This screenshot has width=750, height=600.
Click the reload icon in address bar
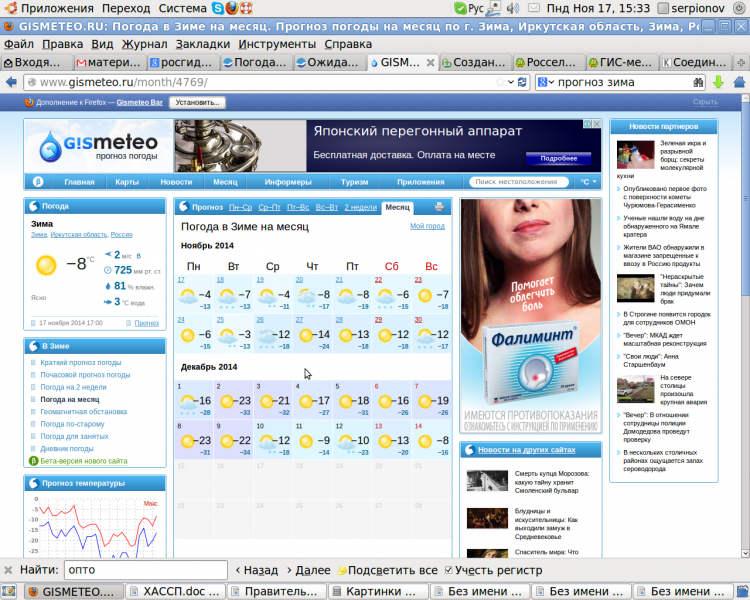click(x=521, y=82)
